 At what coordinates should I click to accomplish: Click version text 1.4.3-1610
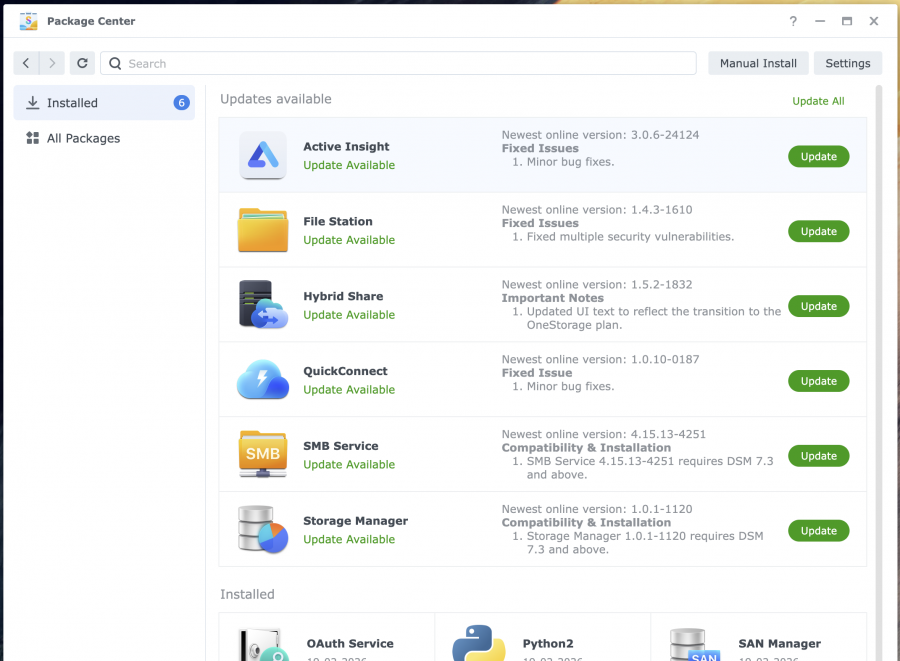[x=661, y=209]
